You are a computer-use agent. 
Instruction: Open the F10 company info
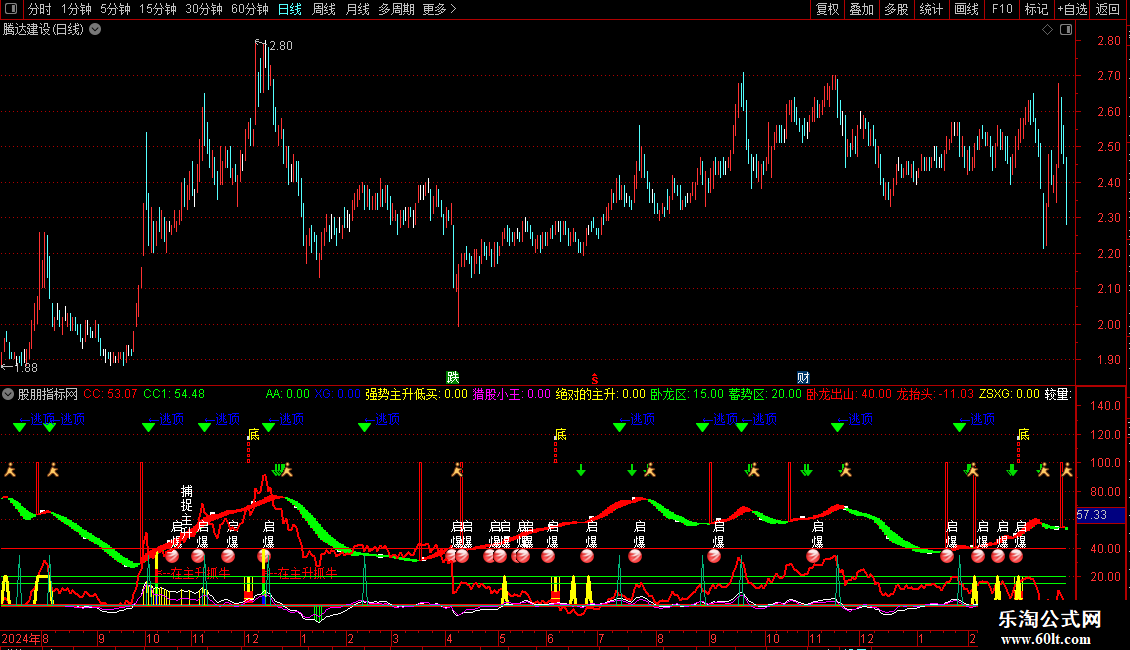tap(1002, 9)
